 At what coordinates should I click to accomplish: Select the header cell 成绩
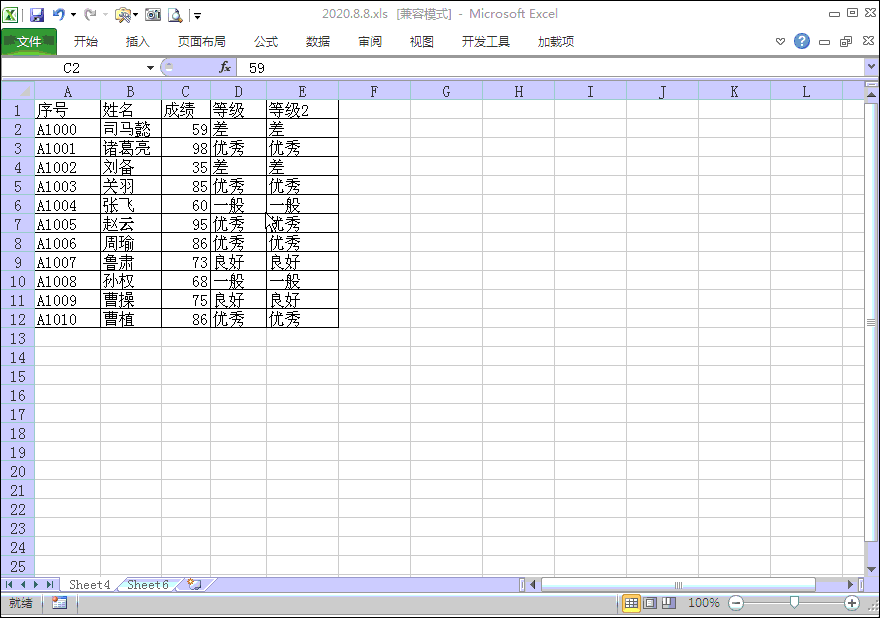click(186, 110)
